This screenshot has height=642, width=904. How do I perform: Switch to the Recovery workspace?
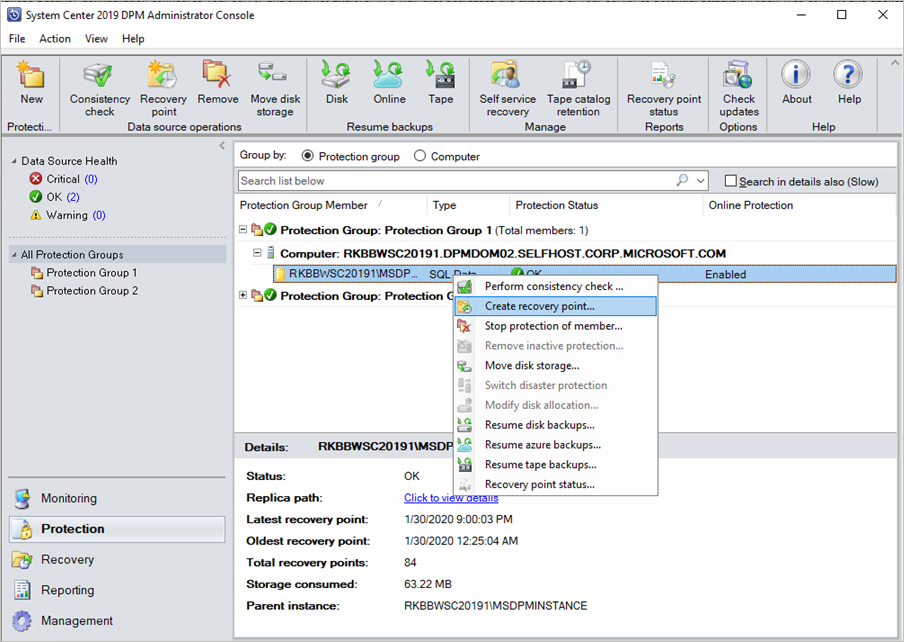click(67, 559)
